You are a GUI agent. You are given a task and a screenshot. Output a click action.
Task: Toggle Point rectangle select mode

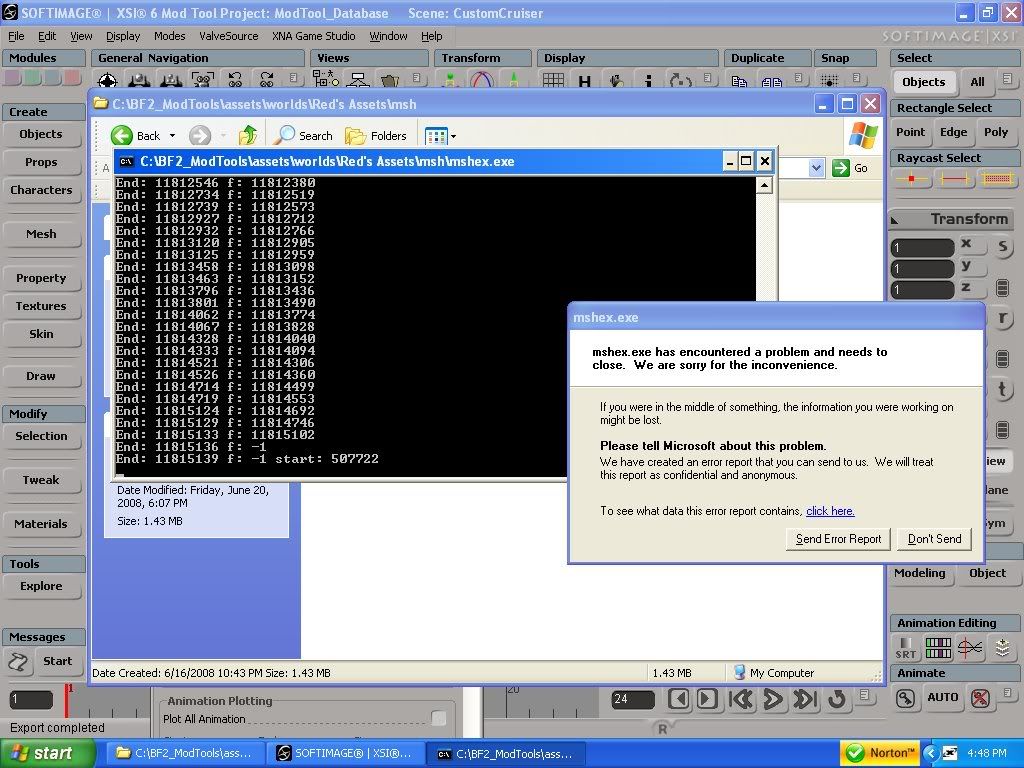[x=910, y=132]
